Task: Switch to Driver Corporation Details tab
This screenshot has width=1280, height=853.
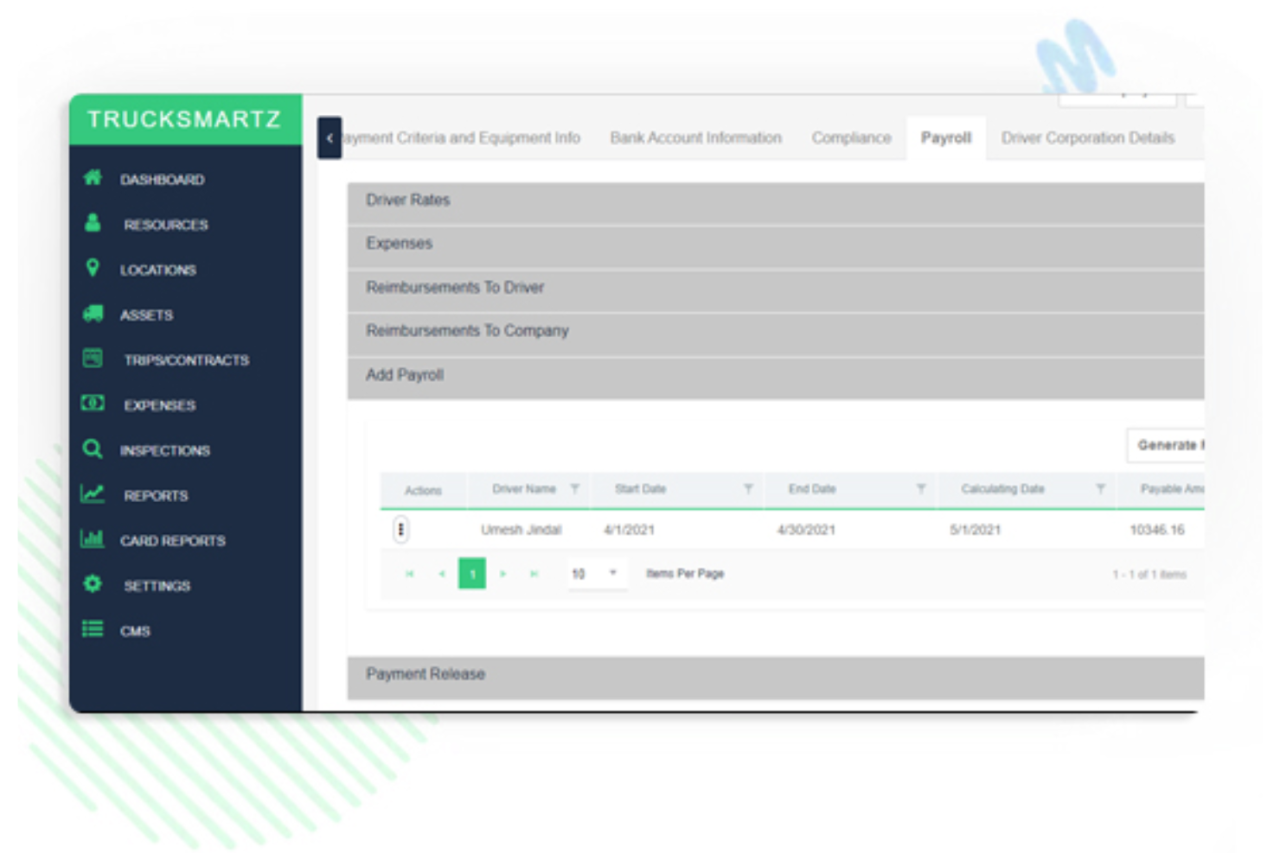Action: pyautogui.click(x=1088, y=138)
